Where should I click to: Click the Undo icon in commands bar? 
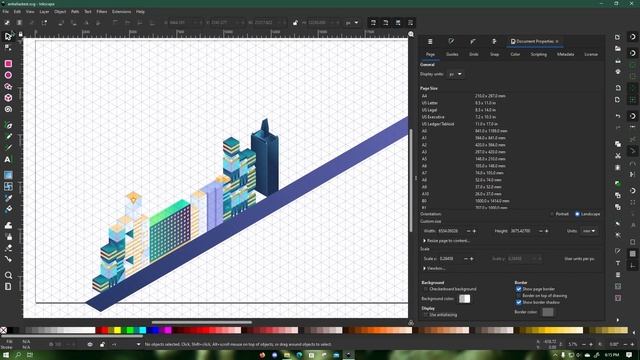[x=618, y=116]
